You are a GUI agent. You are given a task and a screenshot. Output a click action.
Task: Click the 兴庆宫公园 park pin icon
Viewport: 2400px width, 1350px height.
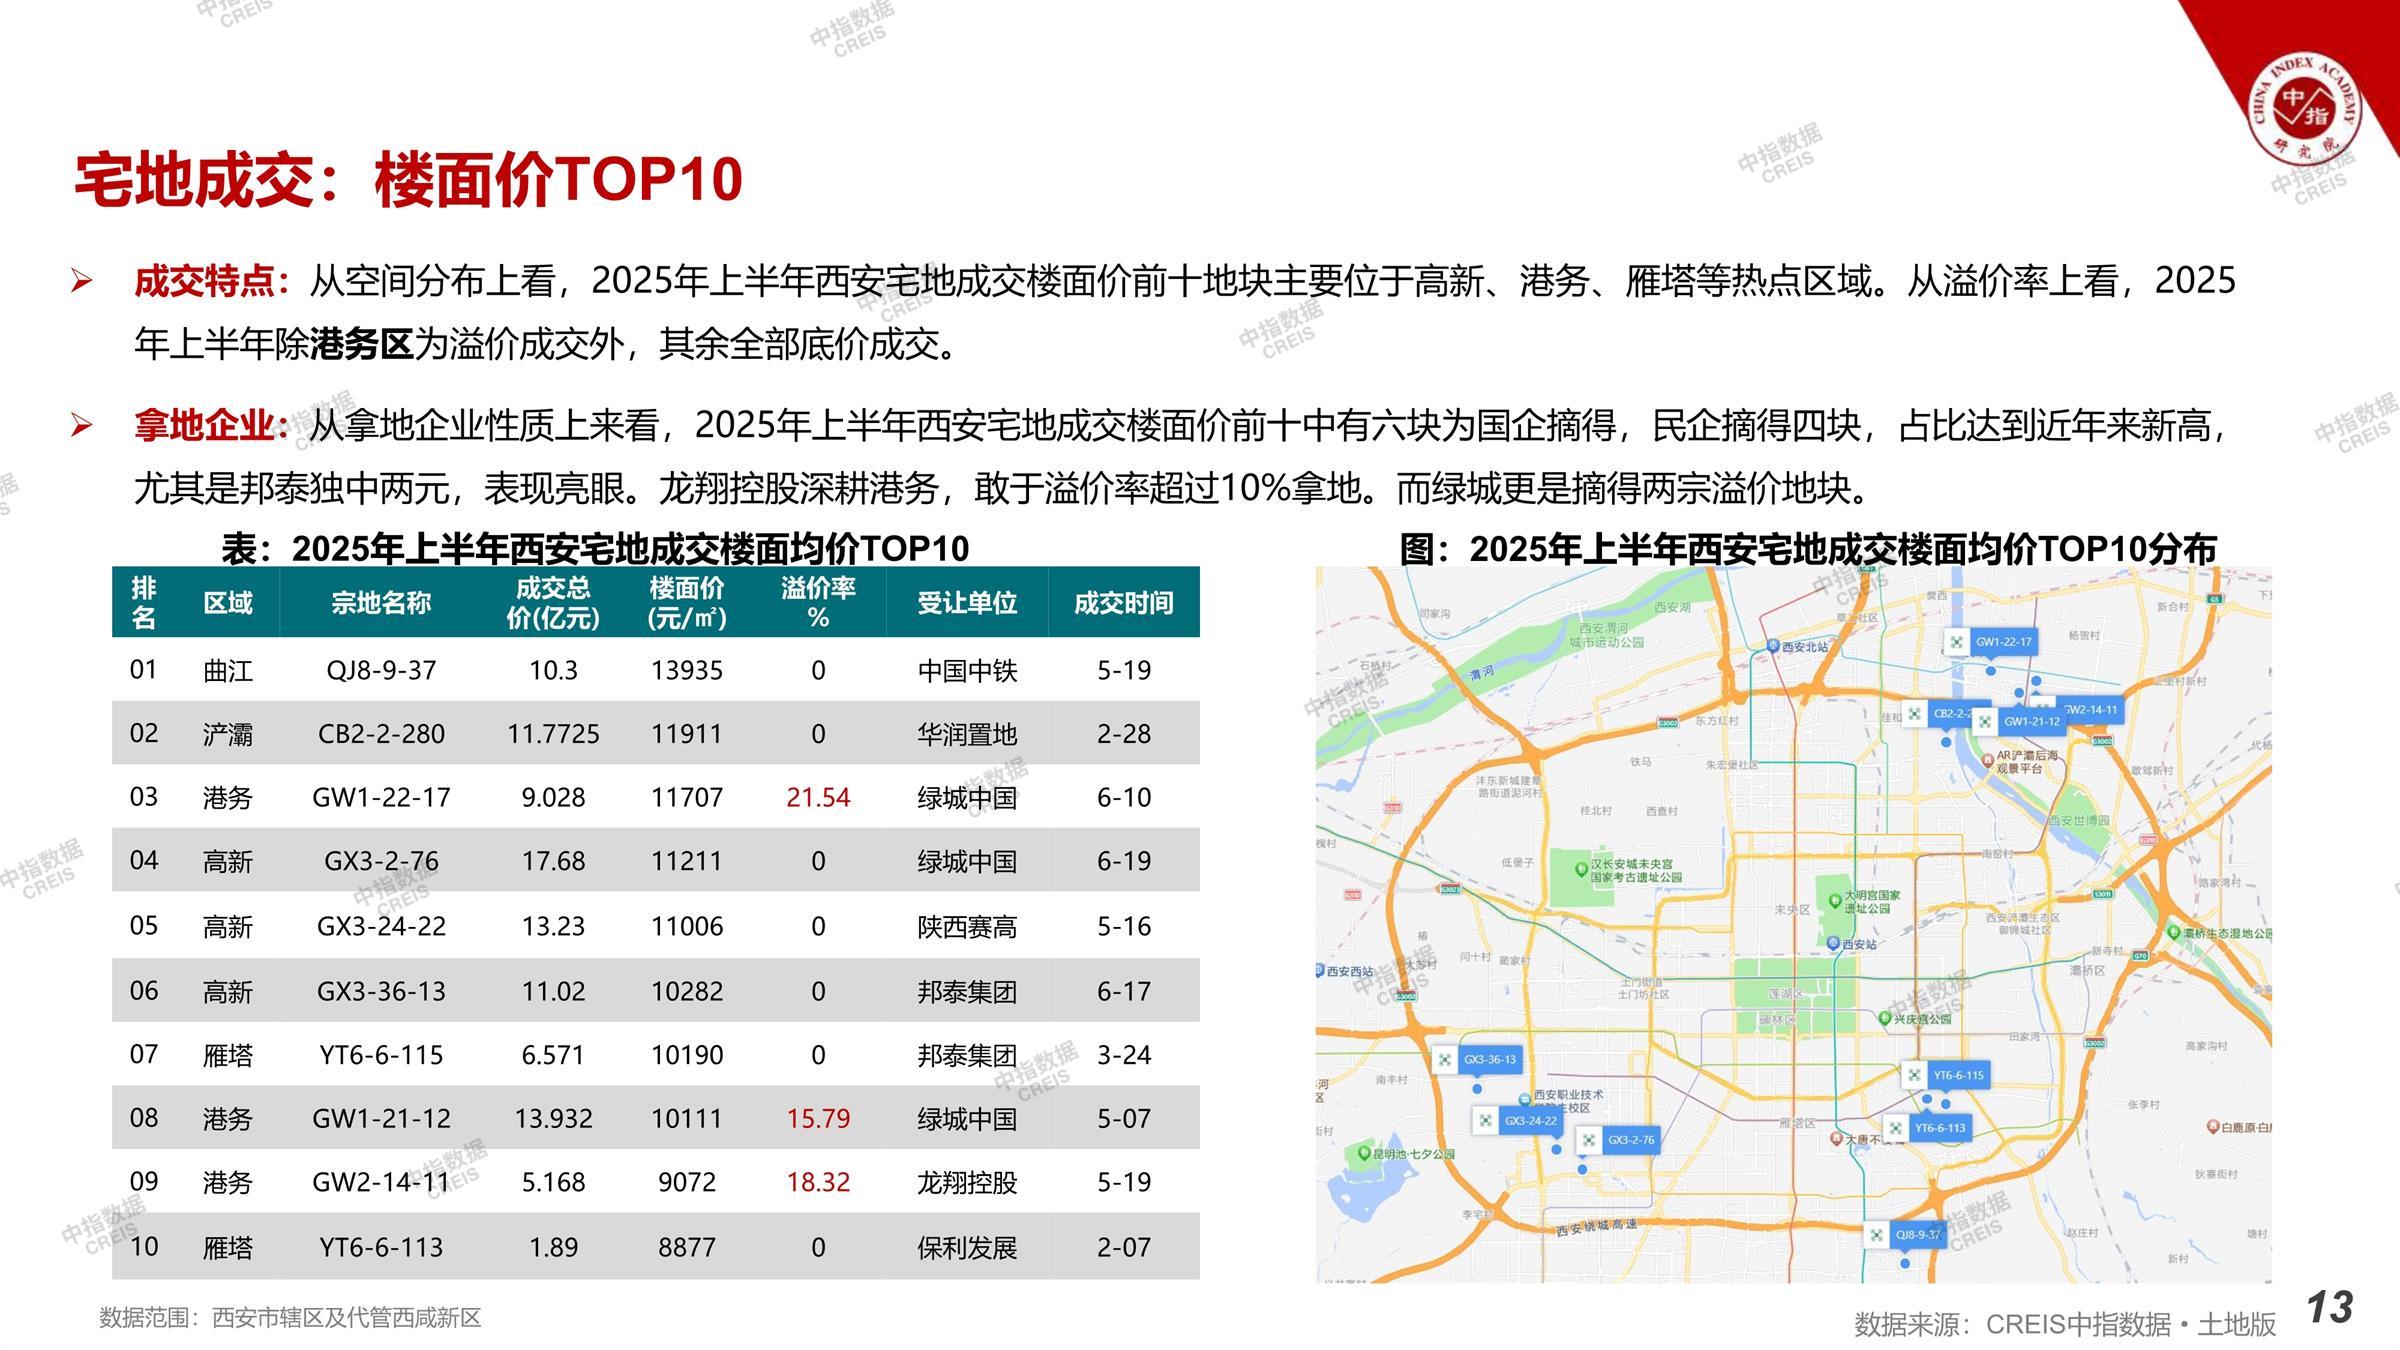tap(1885, 1019)
